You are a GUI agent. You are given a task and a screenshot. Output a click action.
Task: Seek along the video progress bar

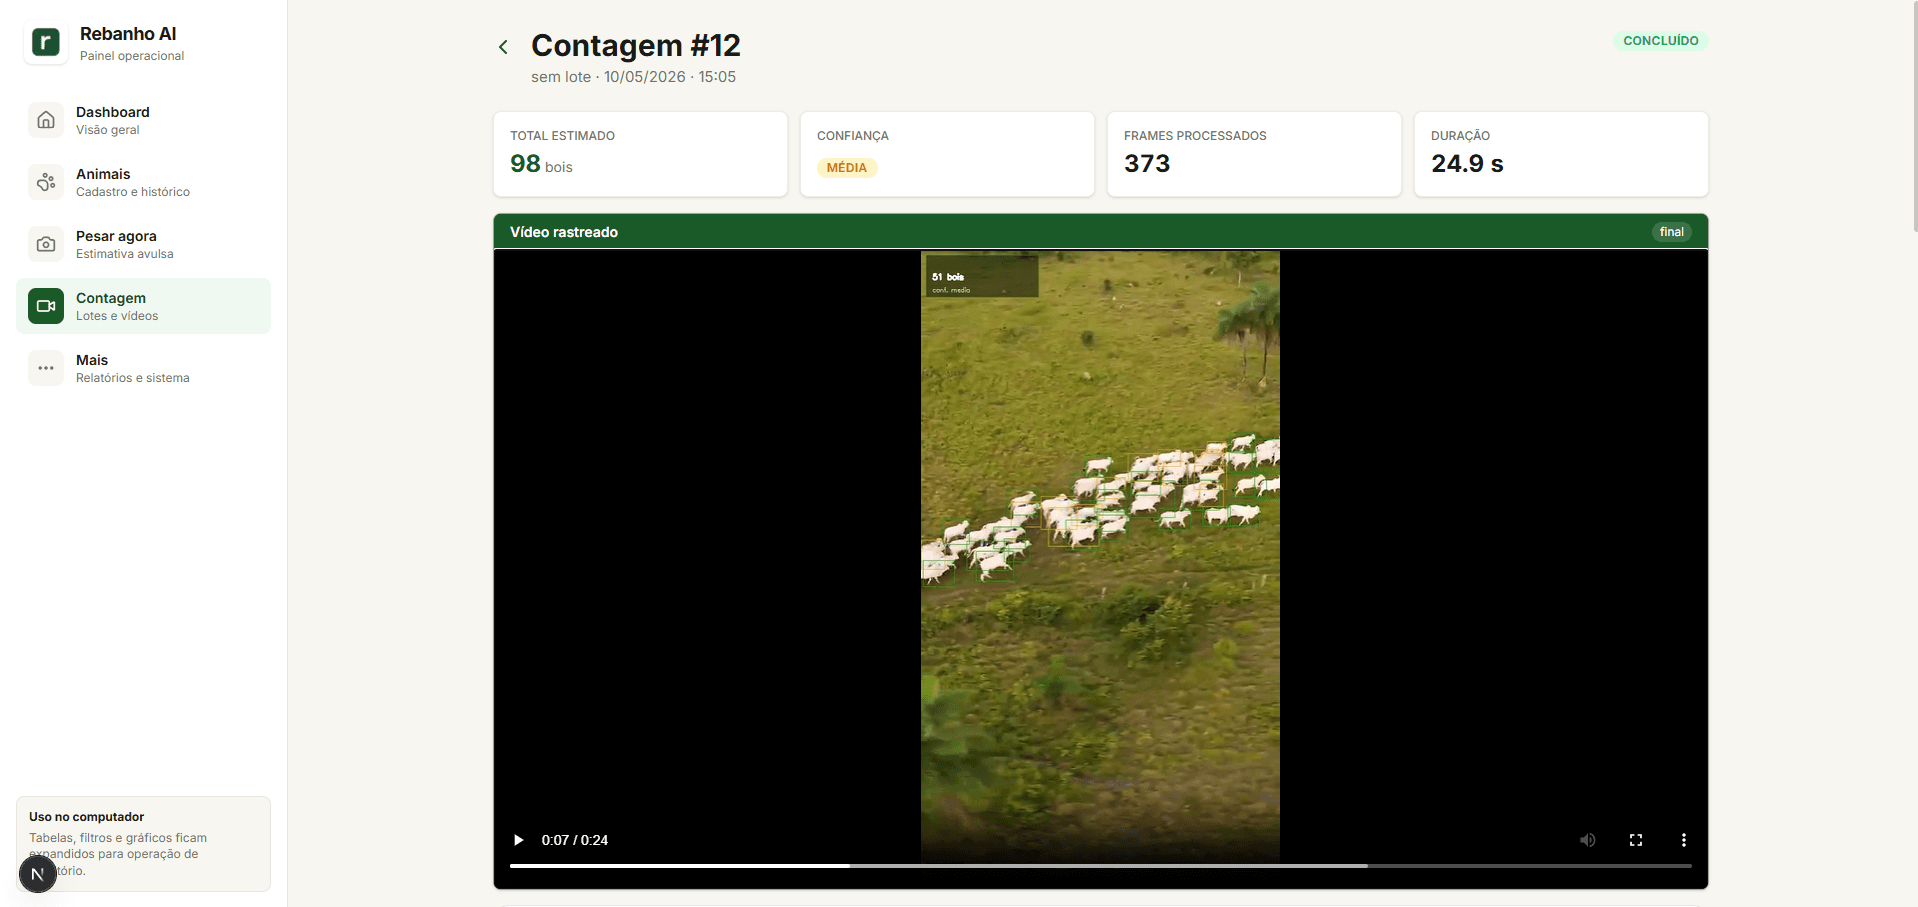pyautogui.click(x=1100, y=866)
